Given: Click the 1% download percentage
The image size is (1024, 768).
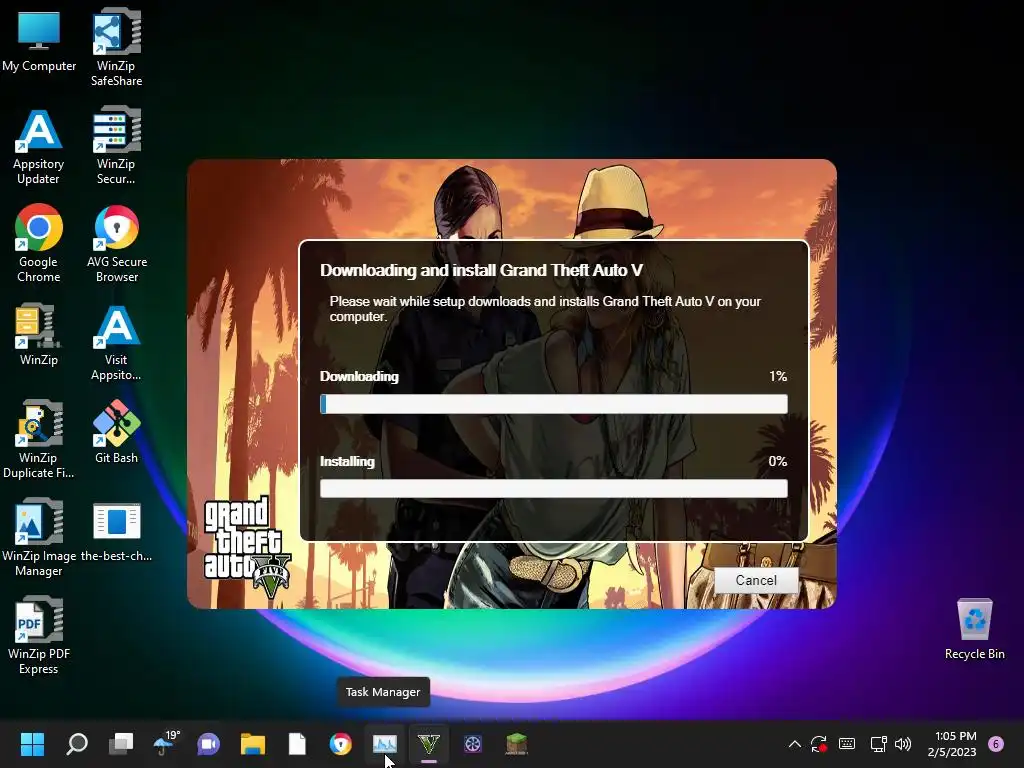Looking at the screenshot, I should (778, 376).
